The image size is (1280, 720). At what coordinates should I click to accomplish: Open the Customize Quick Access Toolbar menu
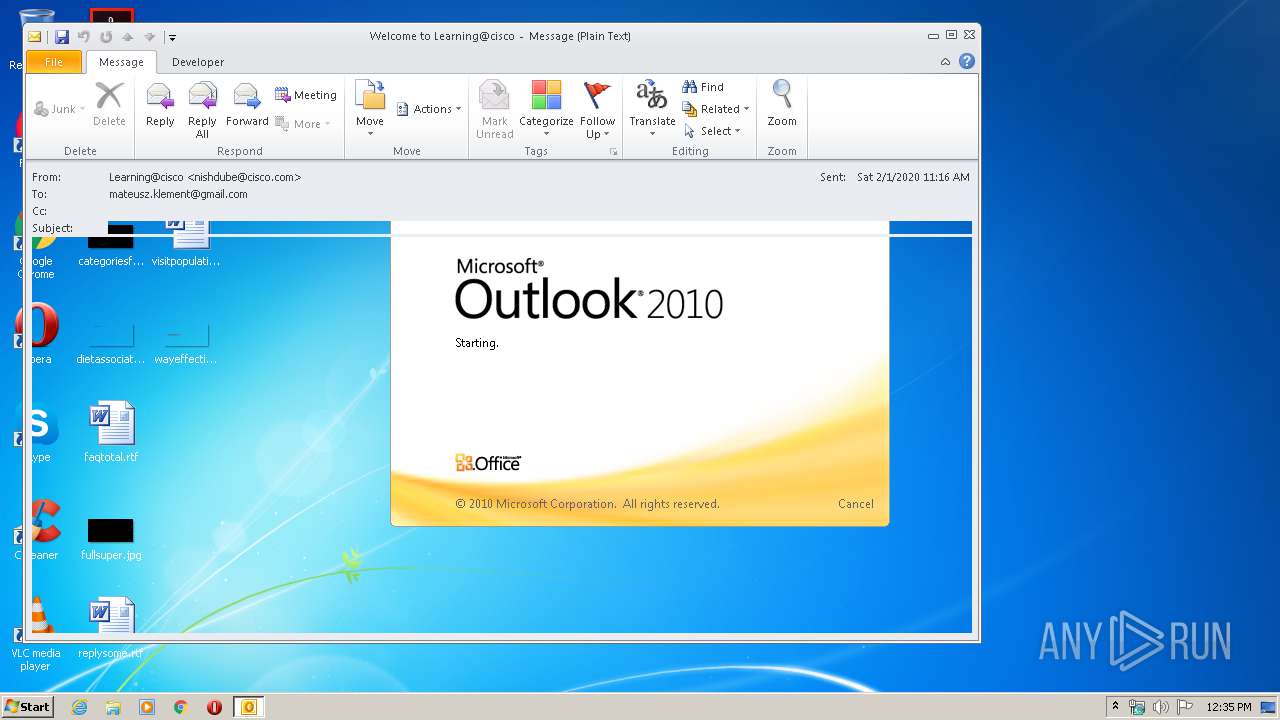tap(172, 37)
